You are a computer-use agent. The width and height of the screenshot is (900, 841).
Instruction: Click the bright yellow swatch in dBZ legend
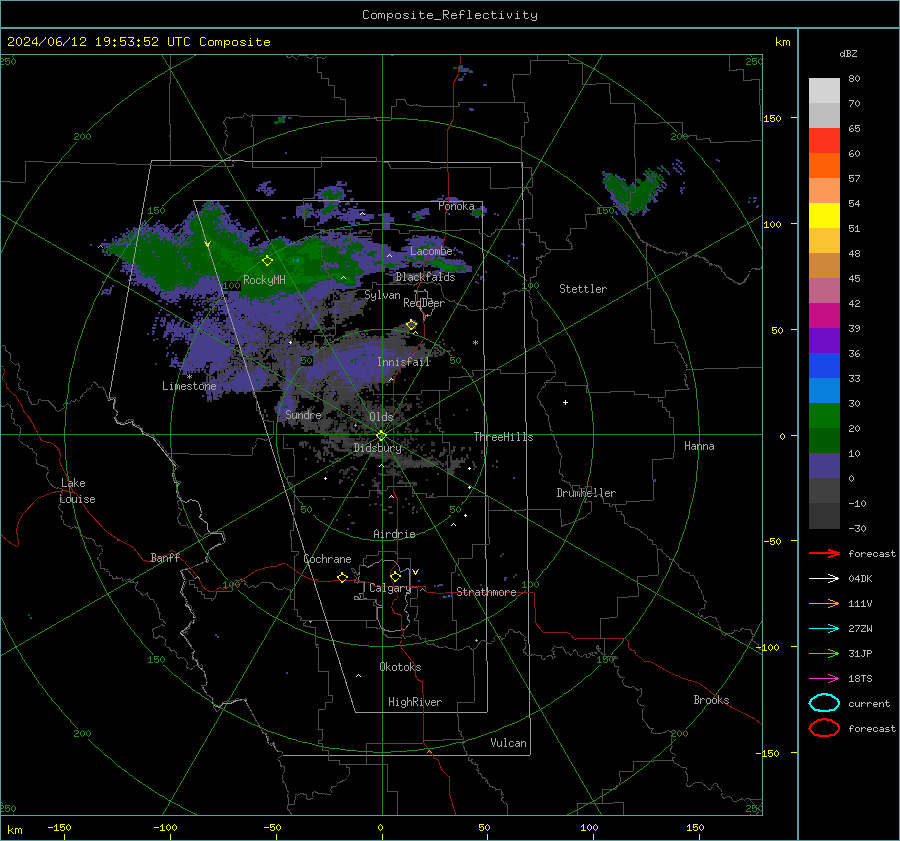[824, 215]
